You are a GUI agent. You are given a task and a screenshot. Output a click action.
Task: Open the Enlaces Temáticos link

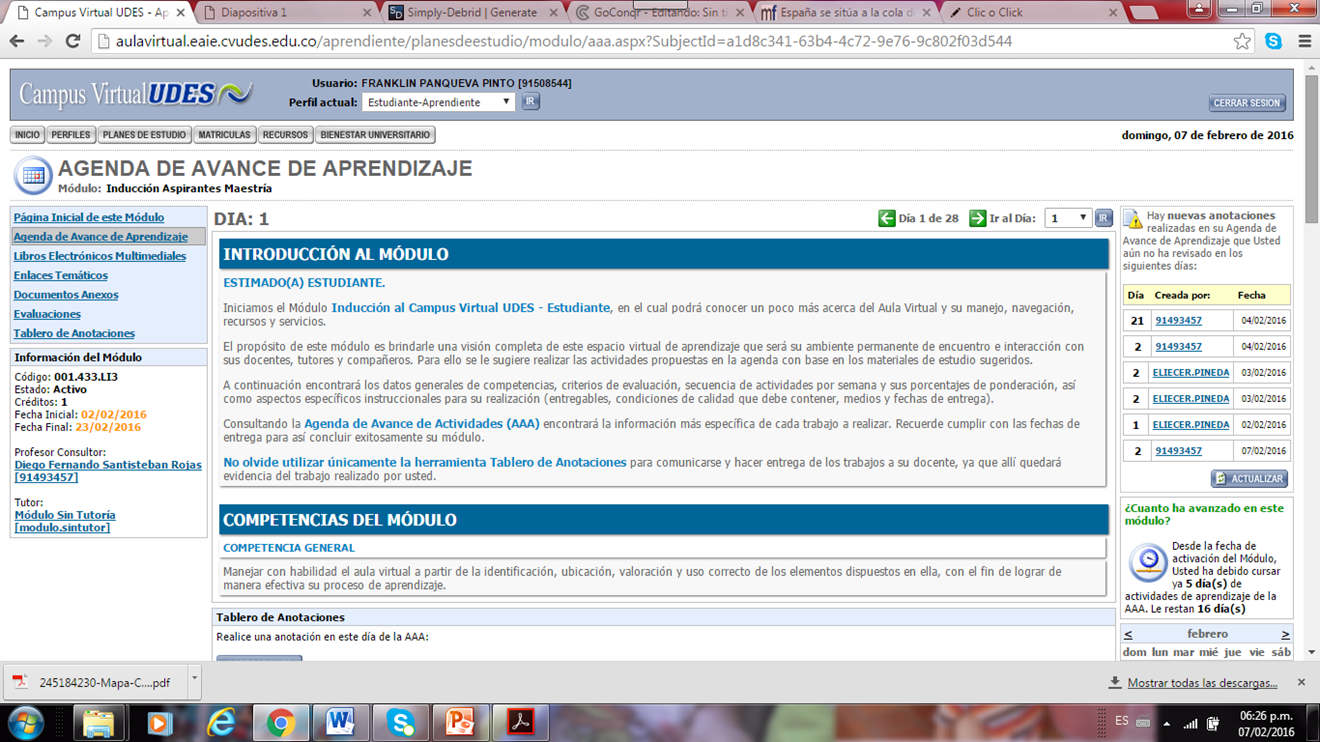(x=61, y=275)
